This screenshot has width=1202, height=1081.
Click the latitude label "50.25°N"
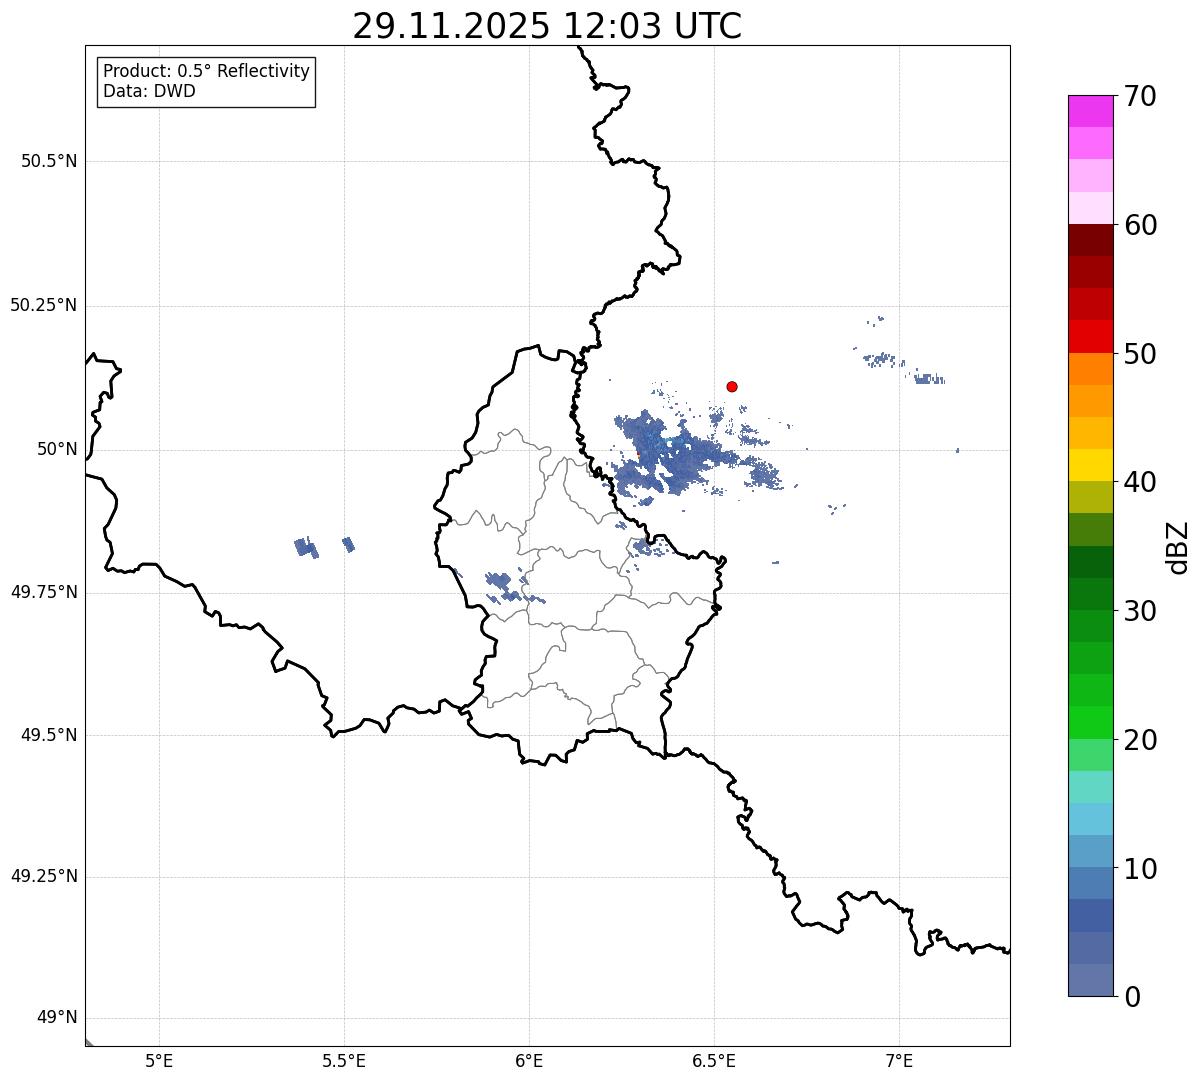(43, 305)
